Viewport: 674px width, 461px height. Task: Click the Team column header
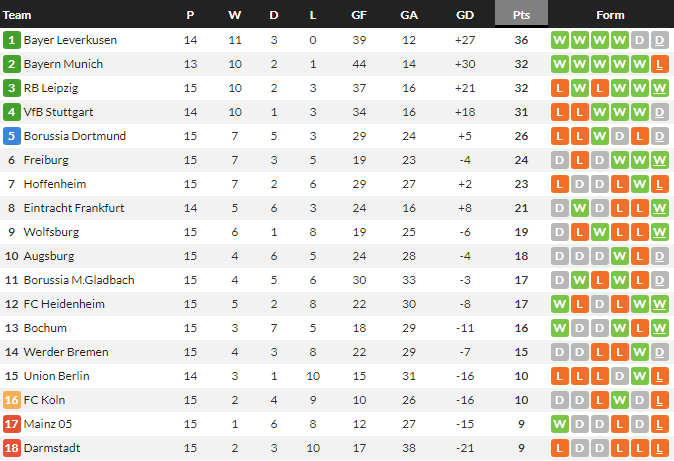[x=18, y=15]
